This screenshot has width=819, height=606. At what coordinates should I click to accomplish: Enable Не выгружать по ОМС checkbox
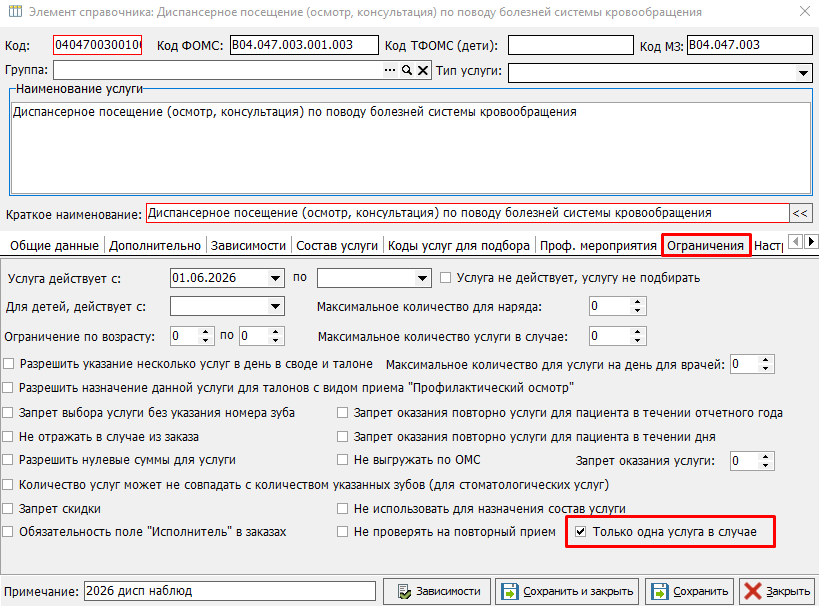point(342,460)
